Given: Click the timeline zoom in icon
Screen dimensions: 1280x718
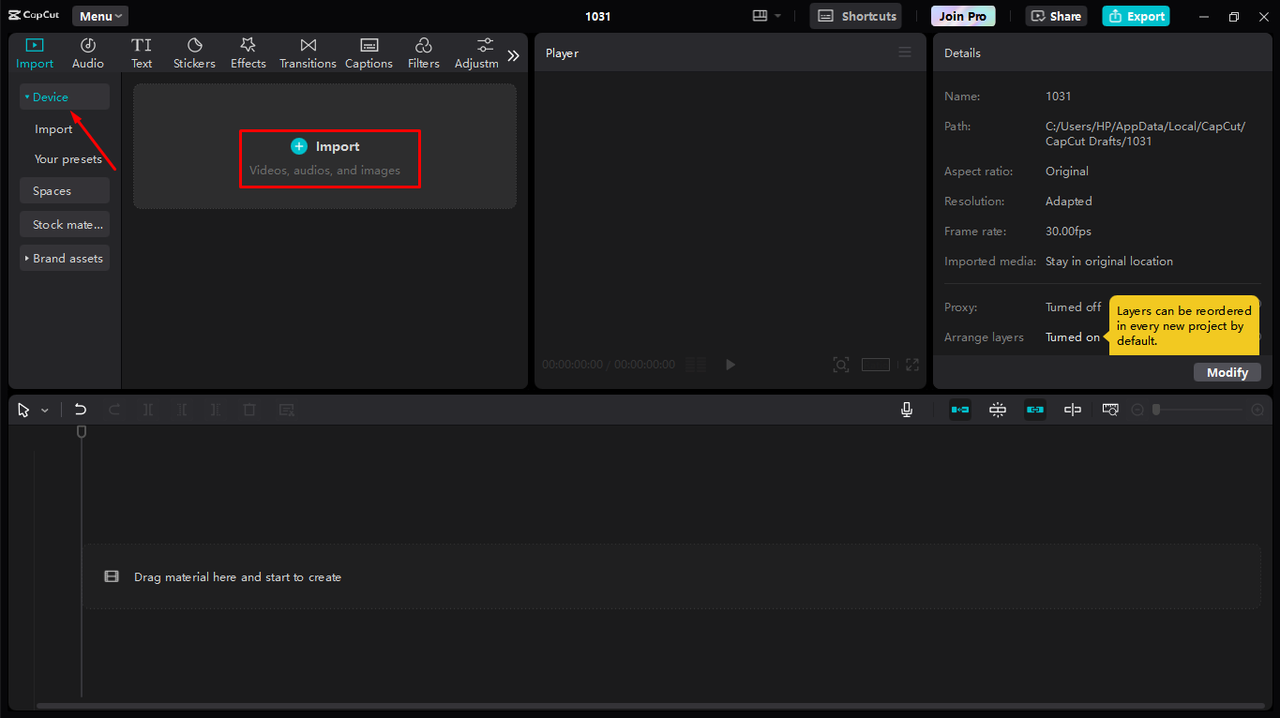Looking at the screenshot, I should [x=1258, y=410].
